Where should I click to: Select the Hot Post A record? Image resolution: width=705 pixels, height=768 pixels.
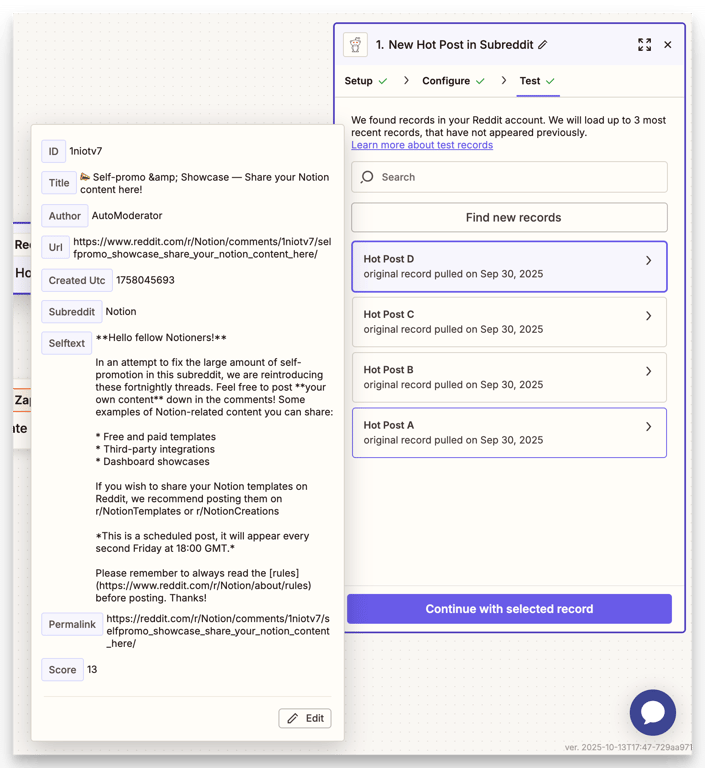(509, 432)
